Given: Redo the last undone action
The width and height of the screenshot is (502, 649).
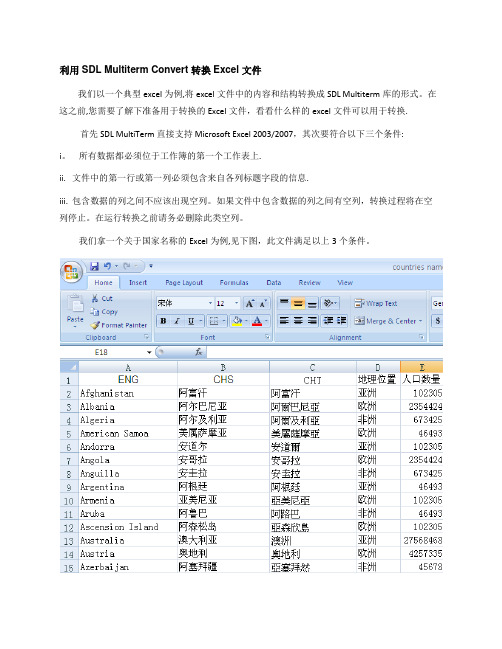Looking at the screenshot, I should coord(127,266).
